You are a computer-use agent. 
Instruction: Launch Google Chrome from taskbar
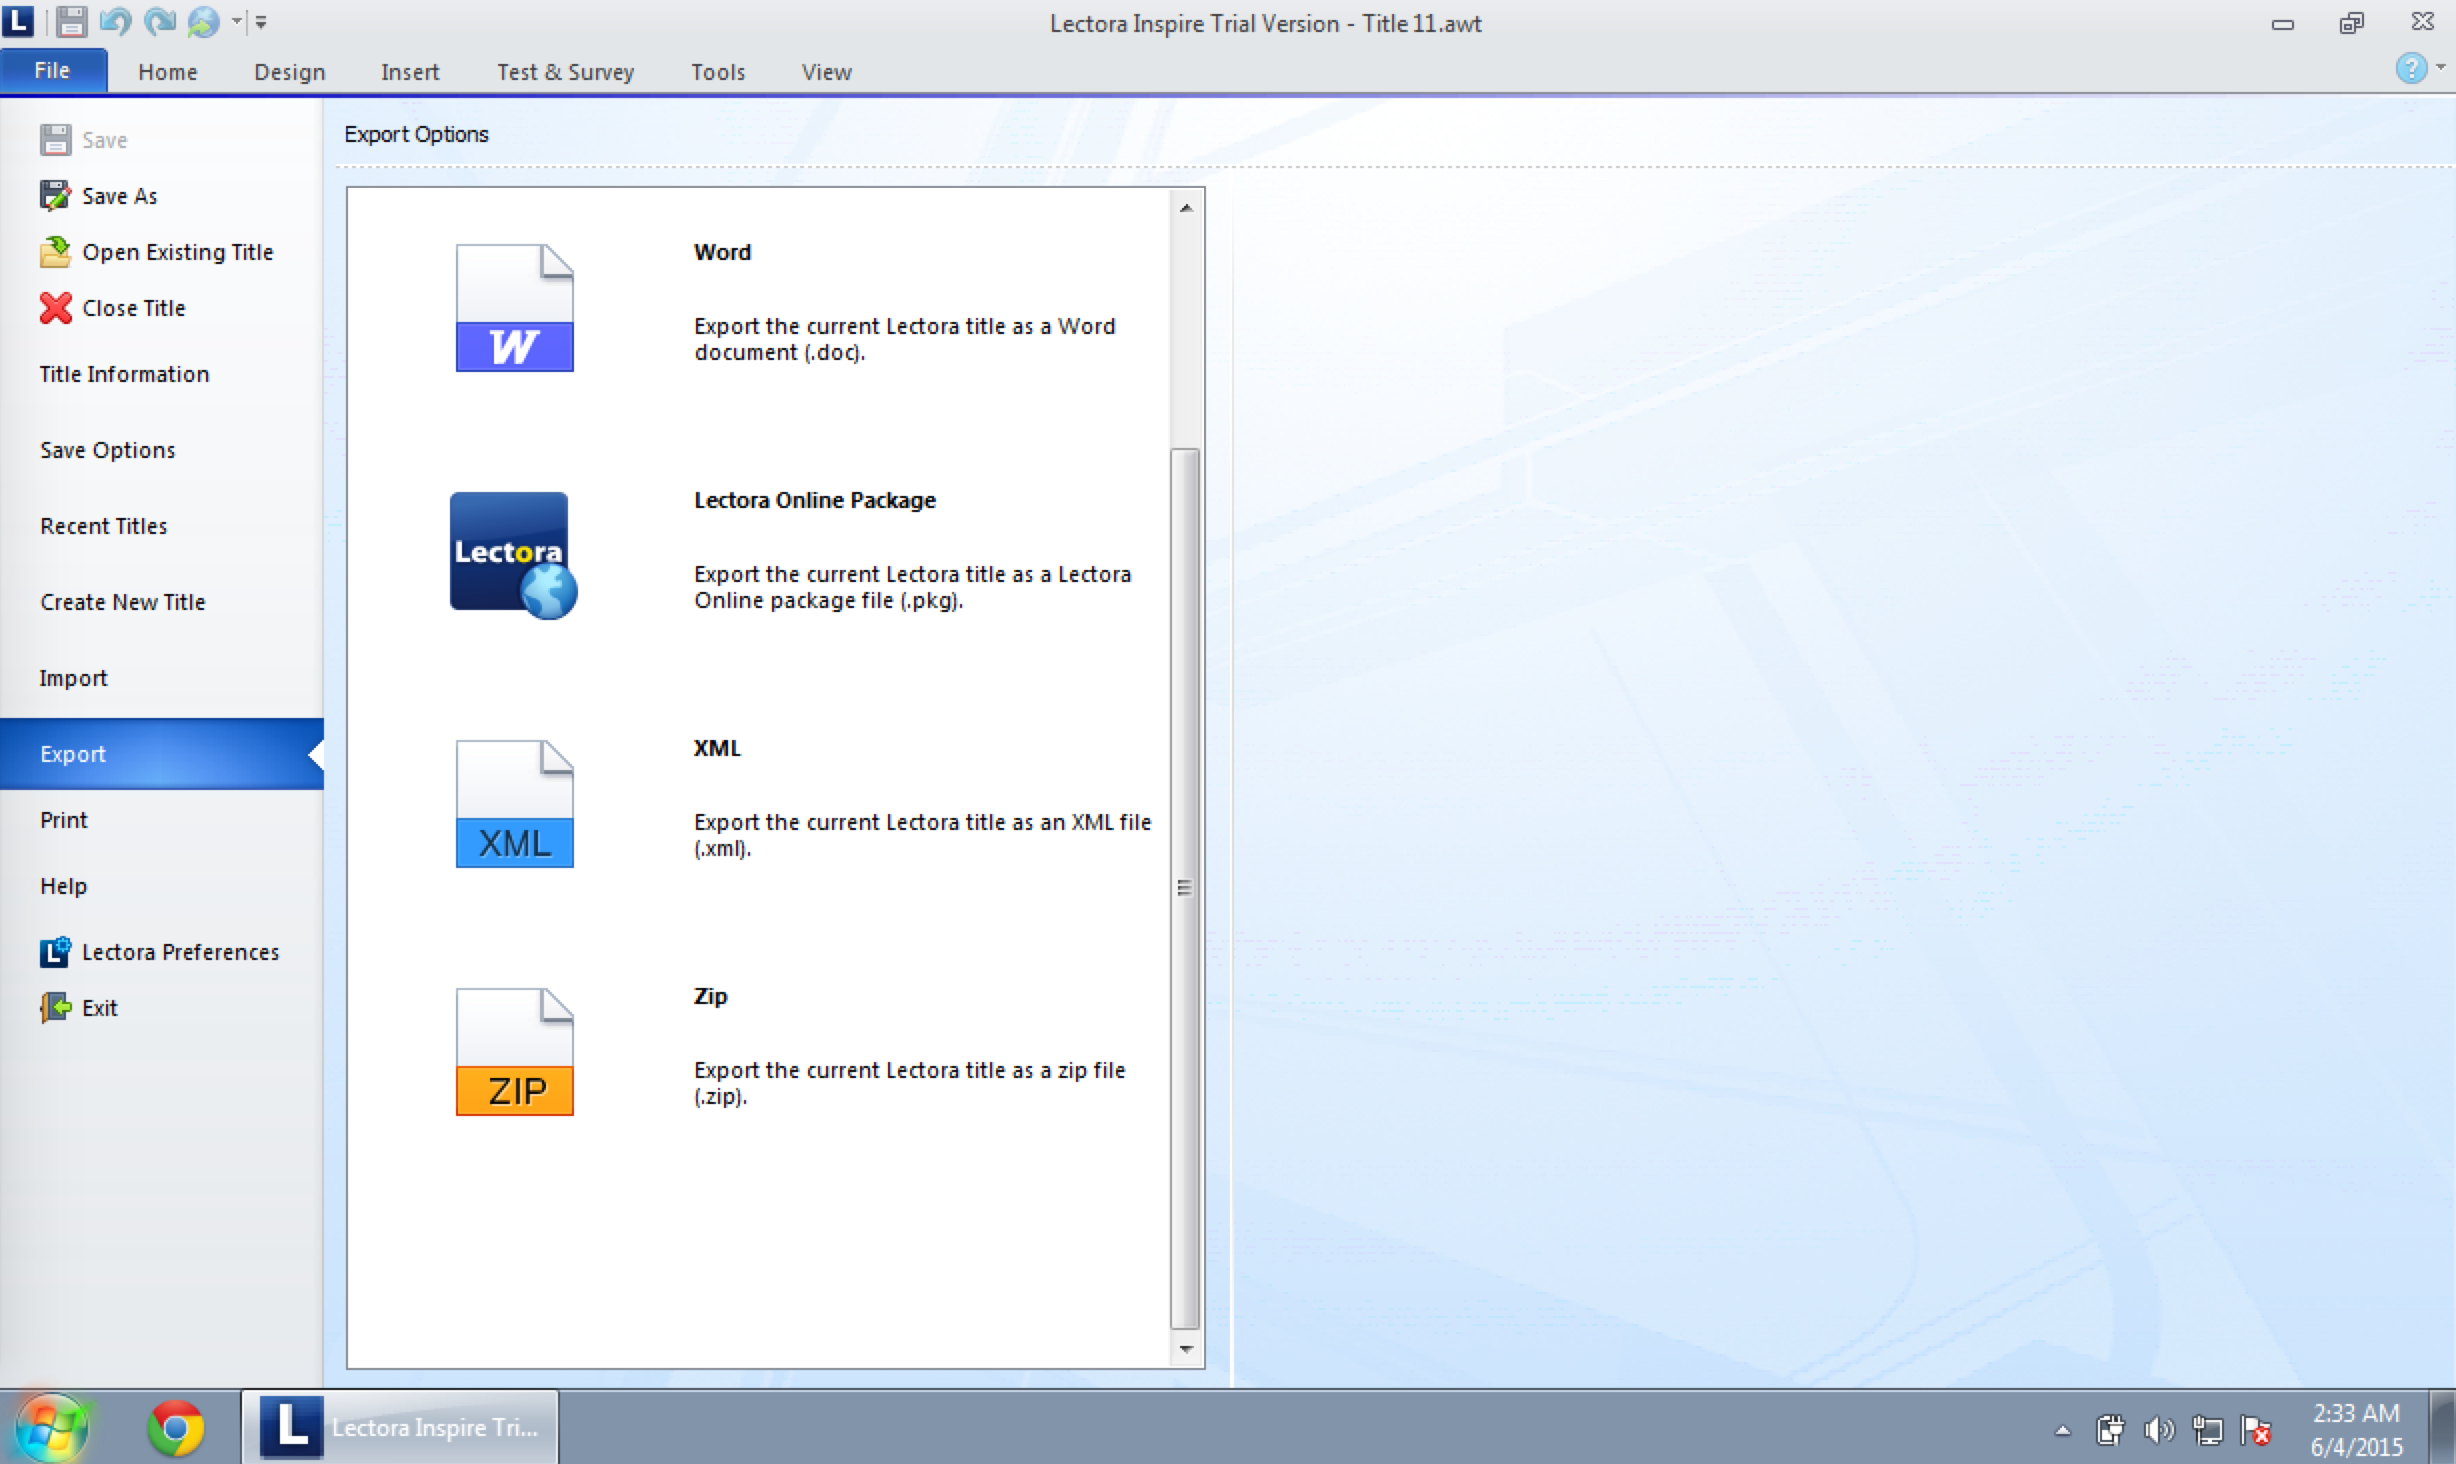click(x=175, y=1427)
